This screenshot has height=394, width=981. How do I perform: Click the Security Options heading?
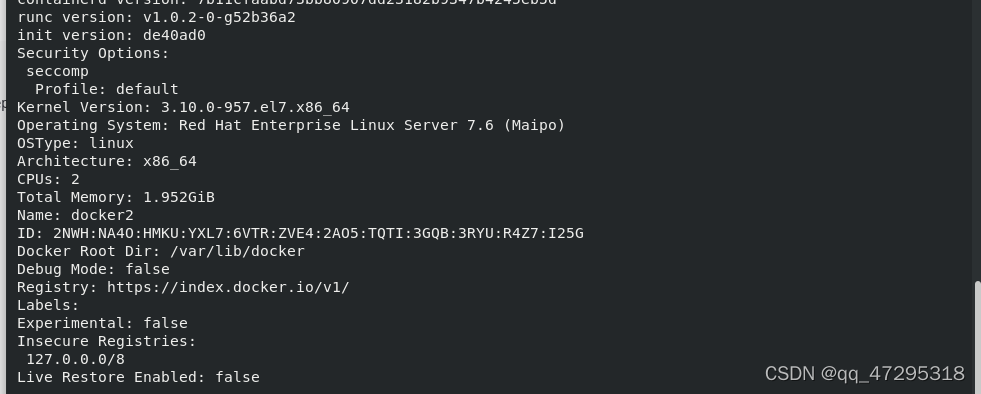(x=93, y=53)
